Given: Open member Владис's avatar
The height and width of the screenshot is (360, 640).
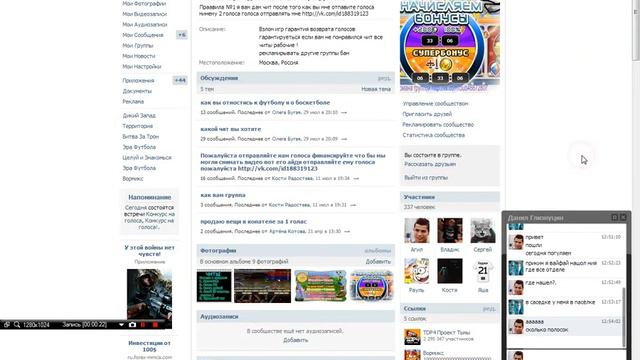Looking at the screenshot, I should pyautogui.click(x=450, y=231).
